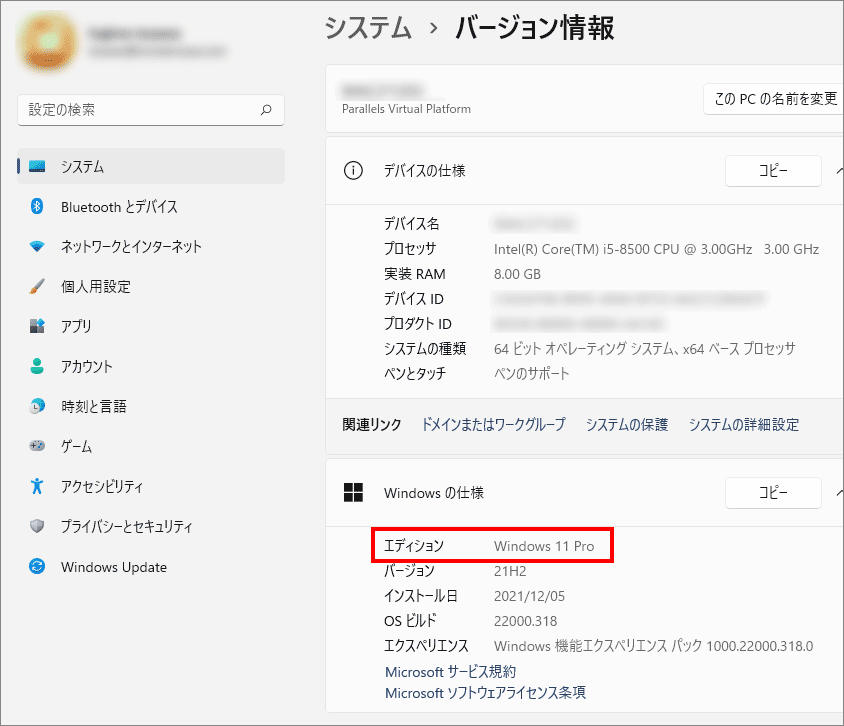This screenshot has height=726, width=844.
Task: Click the アカウント person icon
Action: click(37, 367)
